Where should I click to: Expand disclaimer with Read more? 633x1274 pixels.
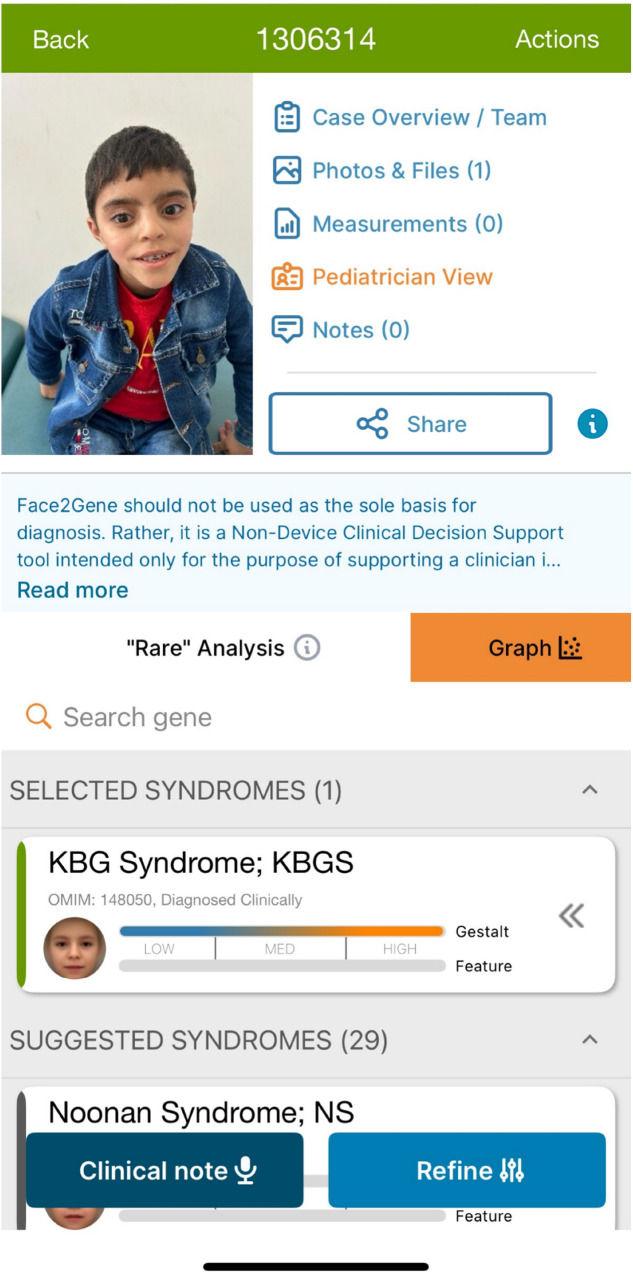73,590
